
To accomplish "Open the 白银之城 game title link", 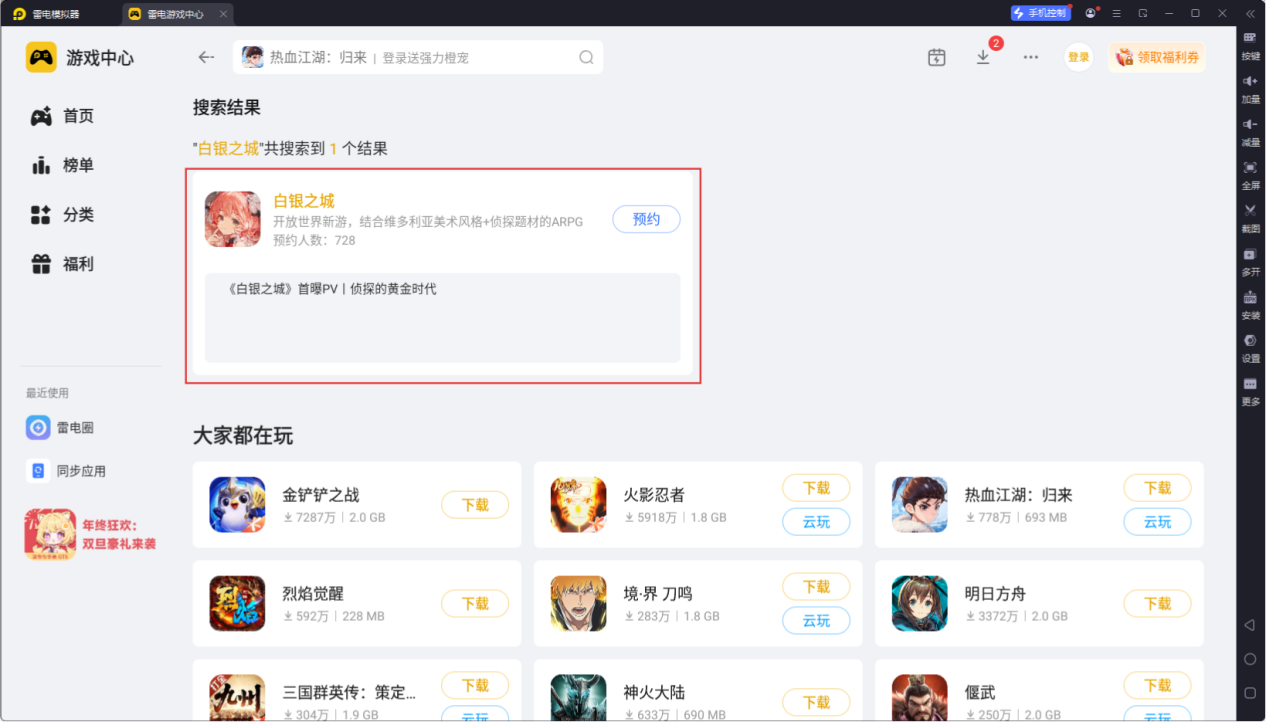I will coord(304,201).
